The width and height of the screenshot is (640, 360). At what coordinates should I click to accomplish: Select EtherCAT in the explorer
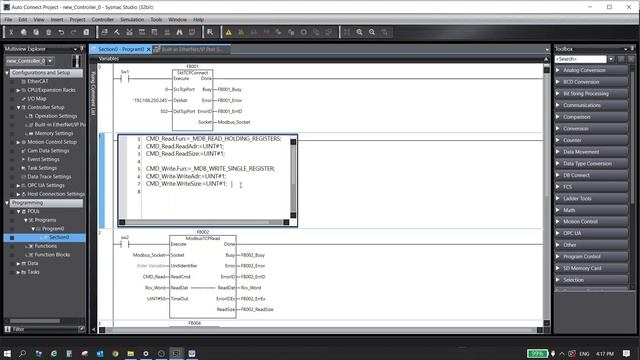[38, 81]
